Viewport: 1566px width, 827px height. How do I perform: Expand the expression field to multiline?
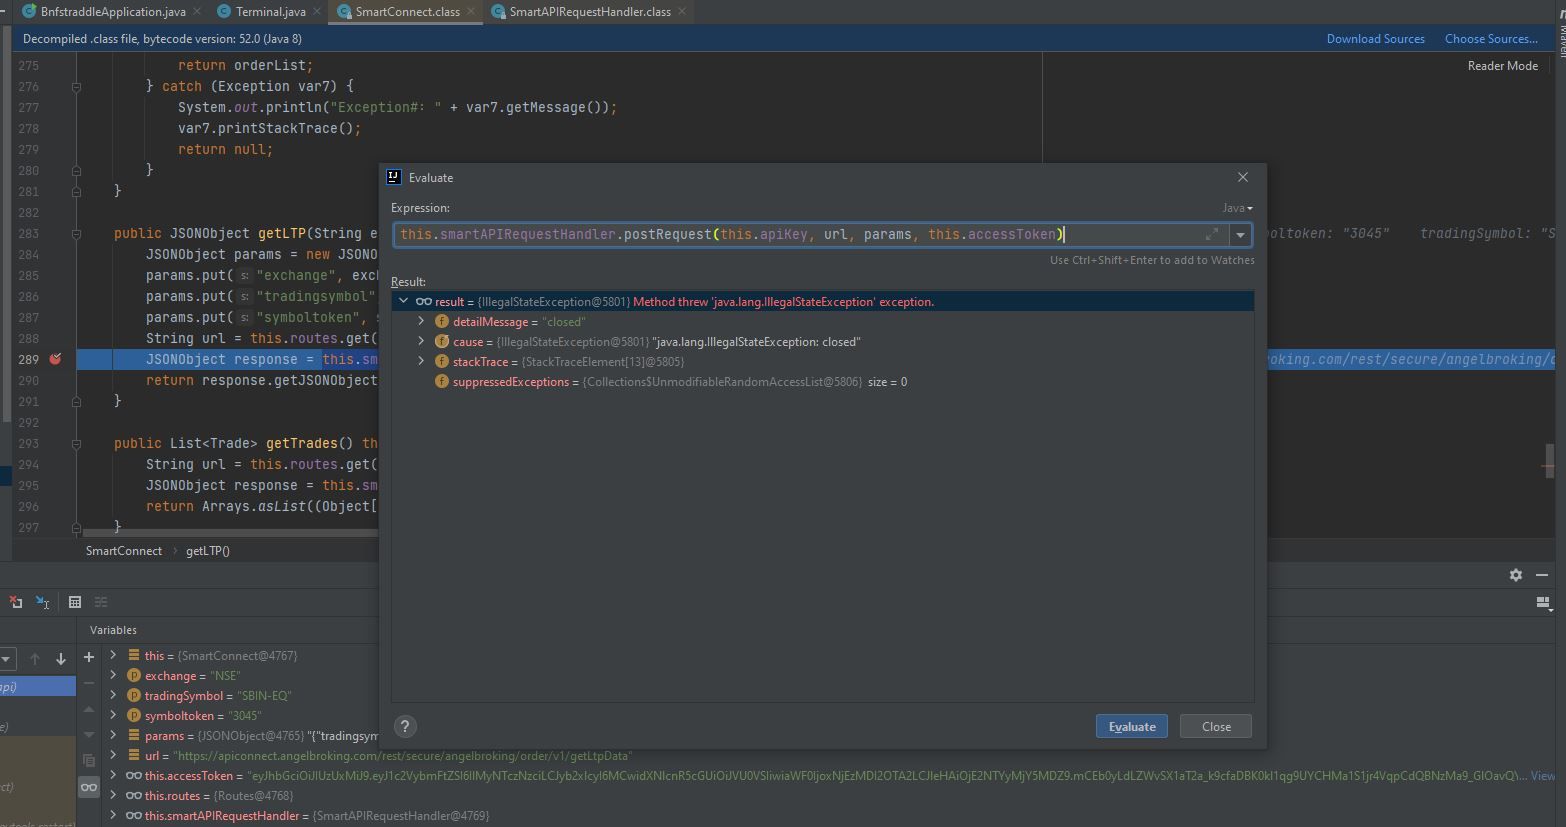click(1212, 234)
